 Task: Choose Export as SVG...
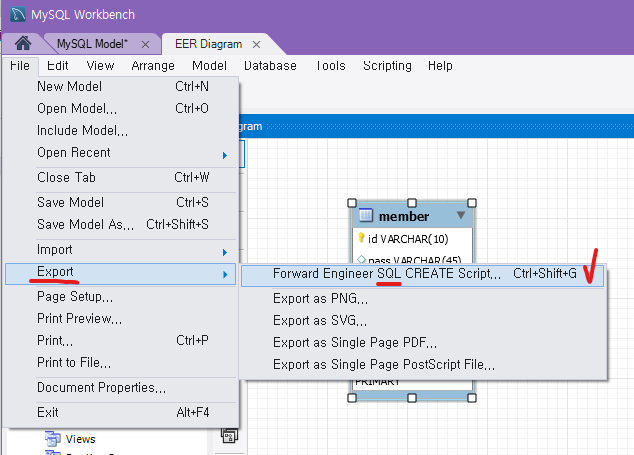tap(423, 321)
